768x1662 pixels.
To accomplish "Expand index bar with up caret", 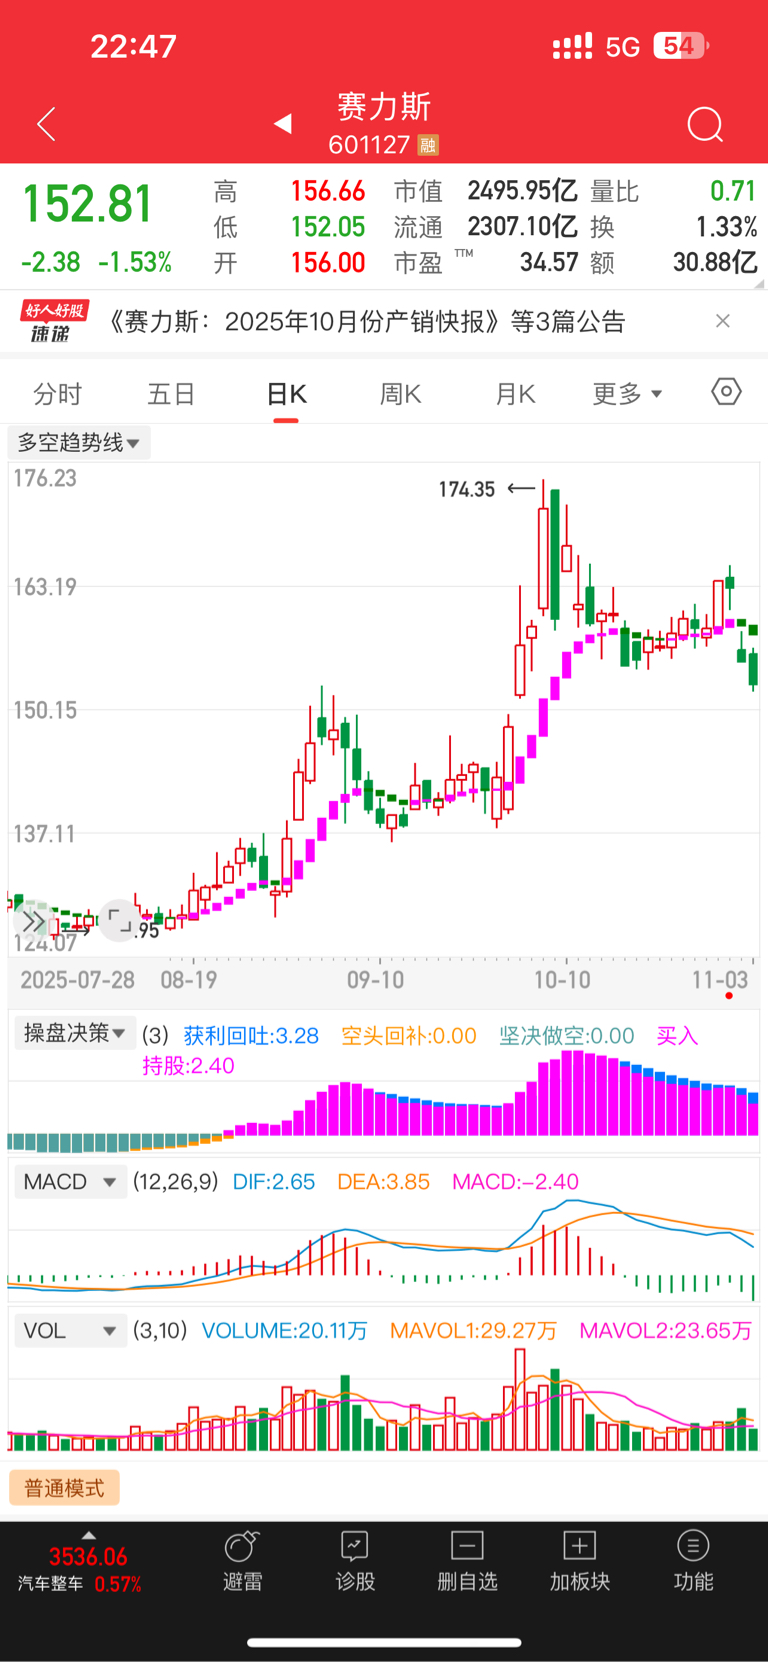I will pos(89,1535).
